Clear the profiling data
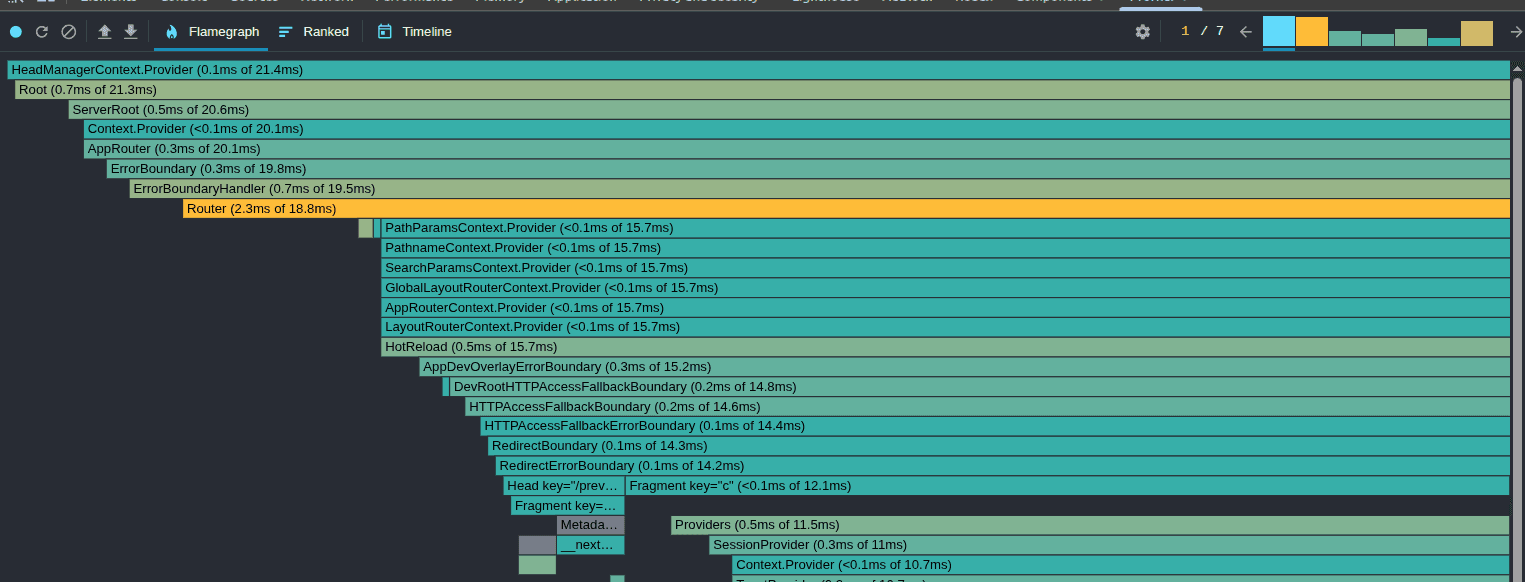The width and height of the screenshot is (1525, 582). [69, 32]
